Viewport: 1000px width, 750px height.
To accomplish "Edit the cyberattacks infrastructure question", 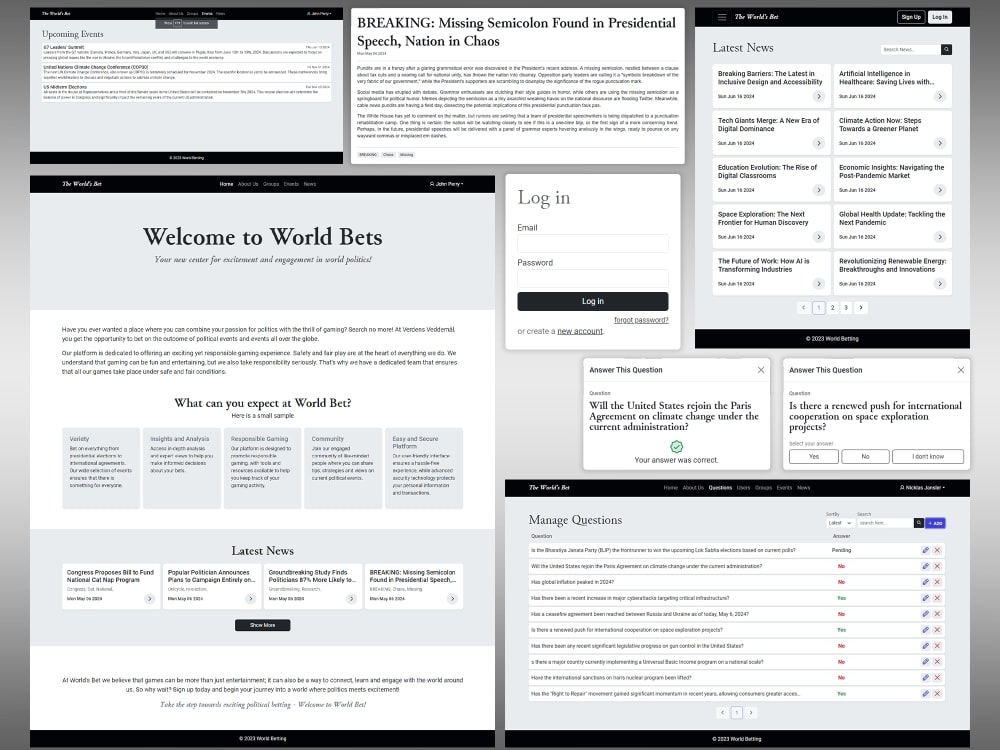I will 925,598.
